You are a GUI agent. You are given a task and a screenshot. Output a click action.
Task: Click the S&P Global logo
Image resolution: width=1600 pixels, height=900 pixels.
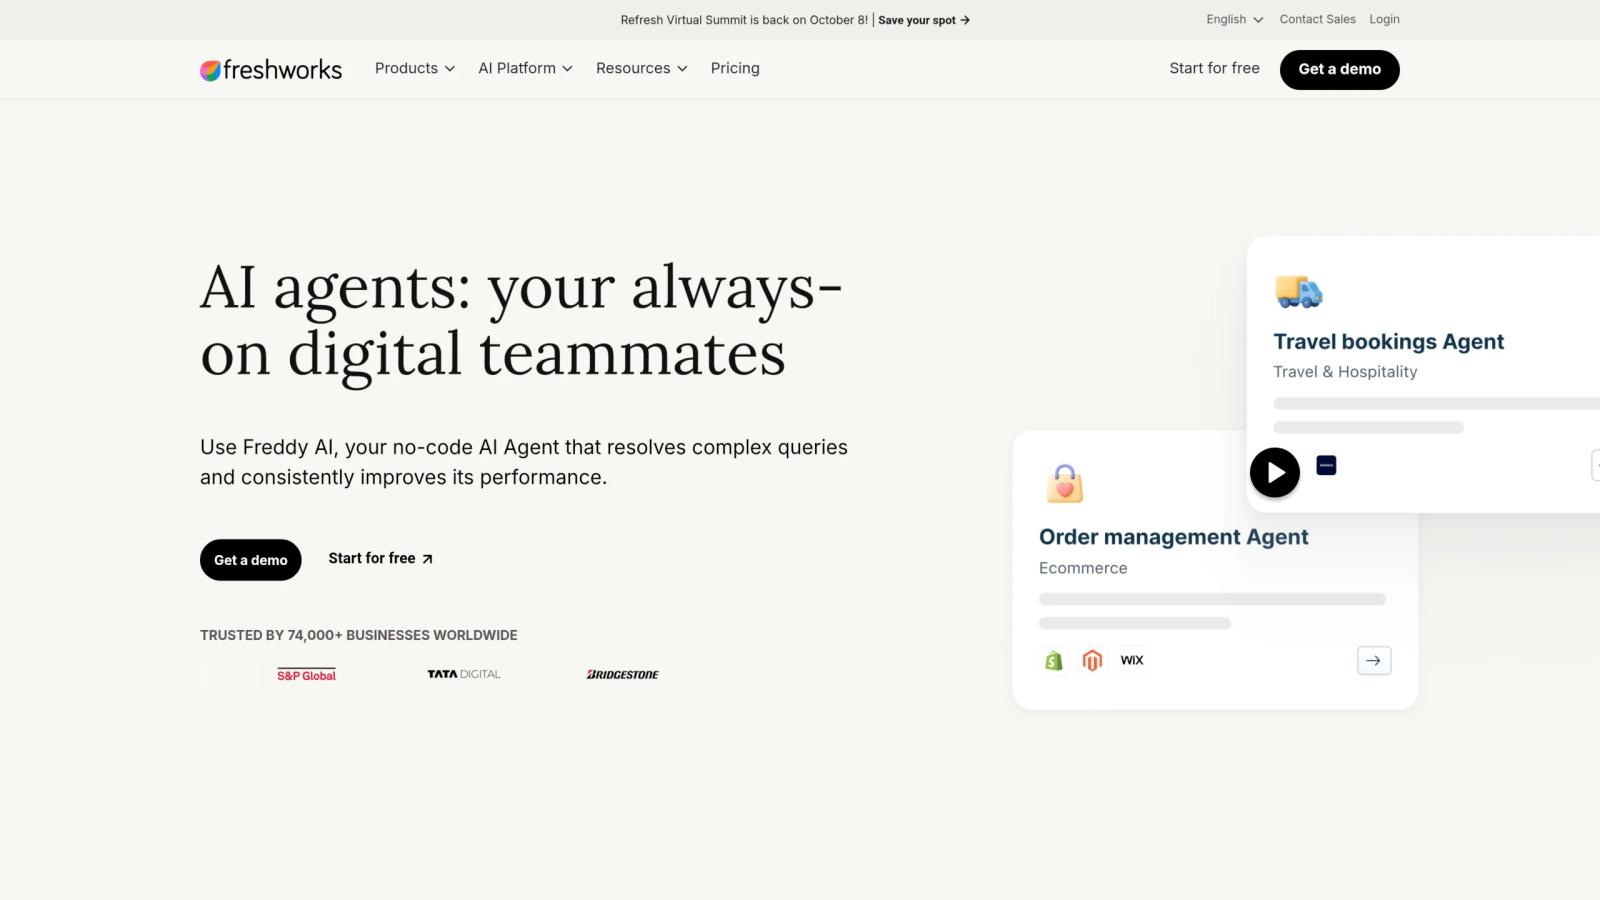click(x=306, y=675)
